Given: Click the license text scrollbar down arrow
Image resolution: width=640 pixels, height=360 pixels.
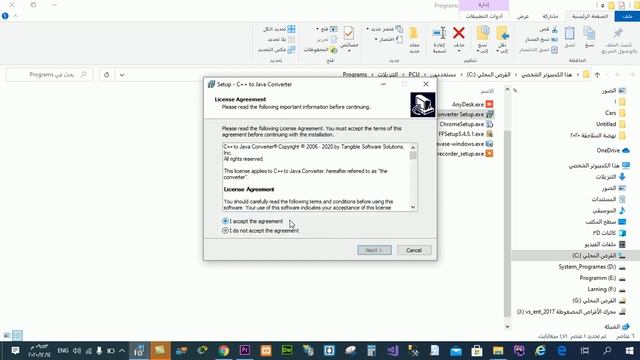Looking at the screenshot, I should (x=413, y=207).
